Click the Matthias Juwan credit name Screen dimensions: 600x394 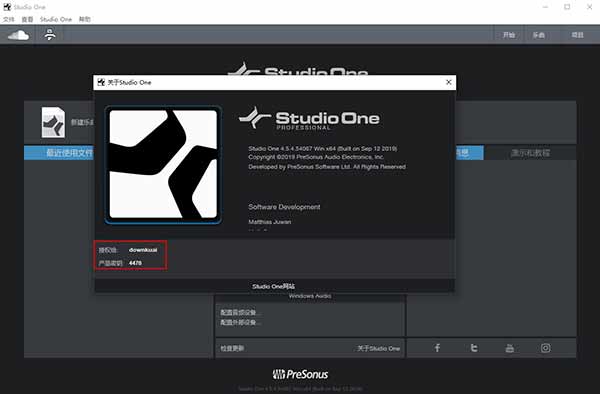tap(270, 222)
